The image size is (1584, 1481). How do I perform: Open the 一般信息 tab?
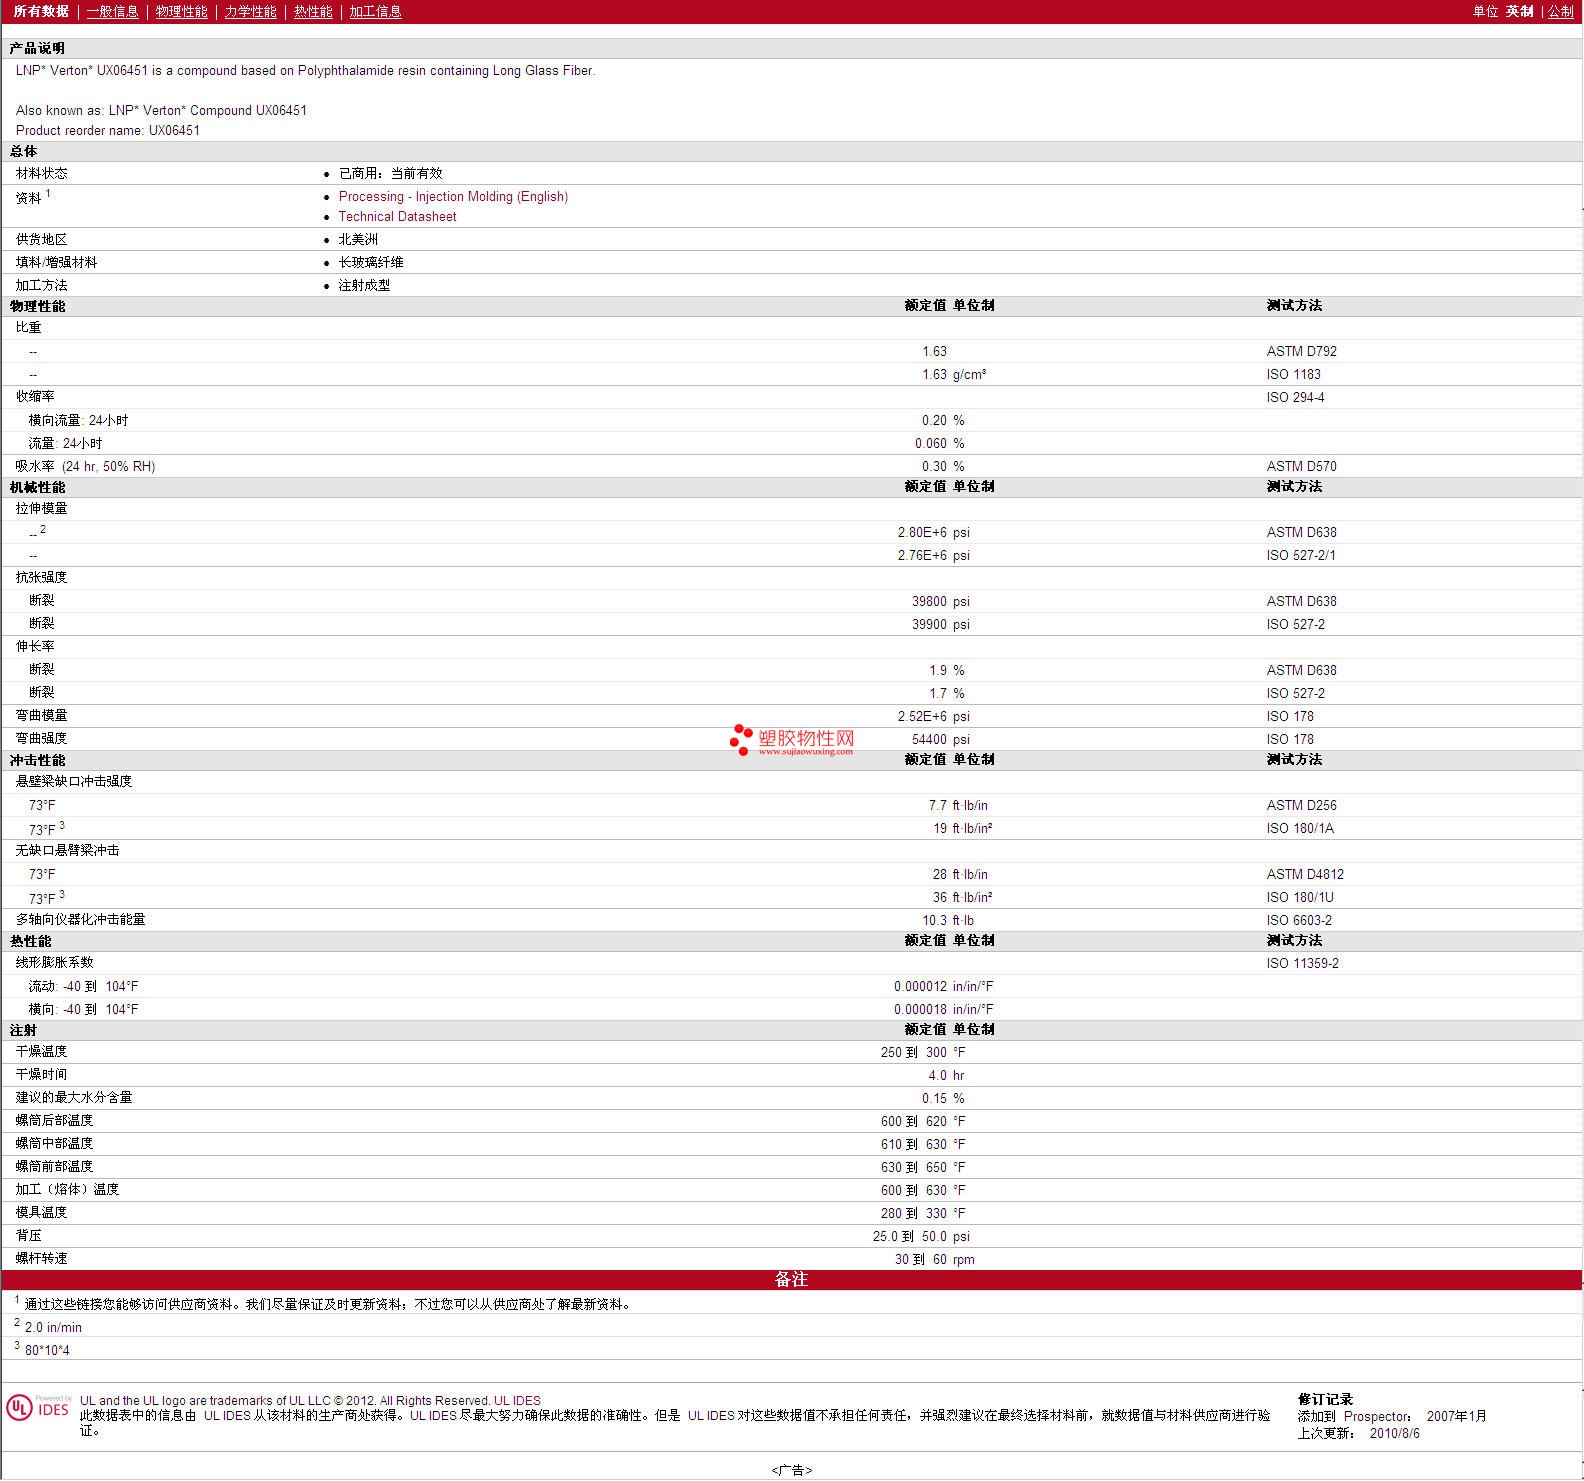pos(112,11)
